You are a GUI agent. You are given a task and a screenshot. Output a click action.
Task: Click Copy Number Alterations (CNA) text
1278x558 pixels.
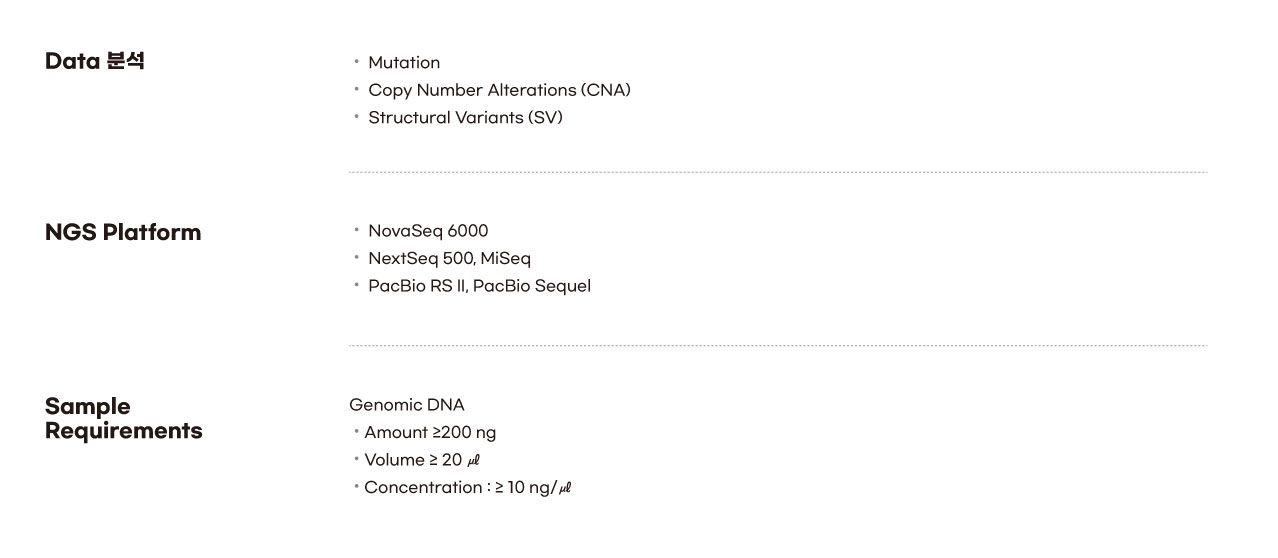tap(499, 90)
